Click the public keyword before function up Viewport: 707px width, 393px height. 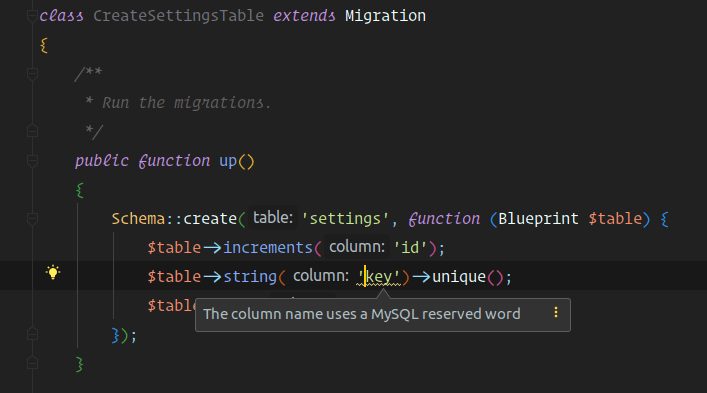102,161
